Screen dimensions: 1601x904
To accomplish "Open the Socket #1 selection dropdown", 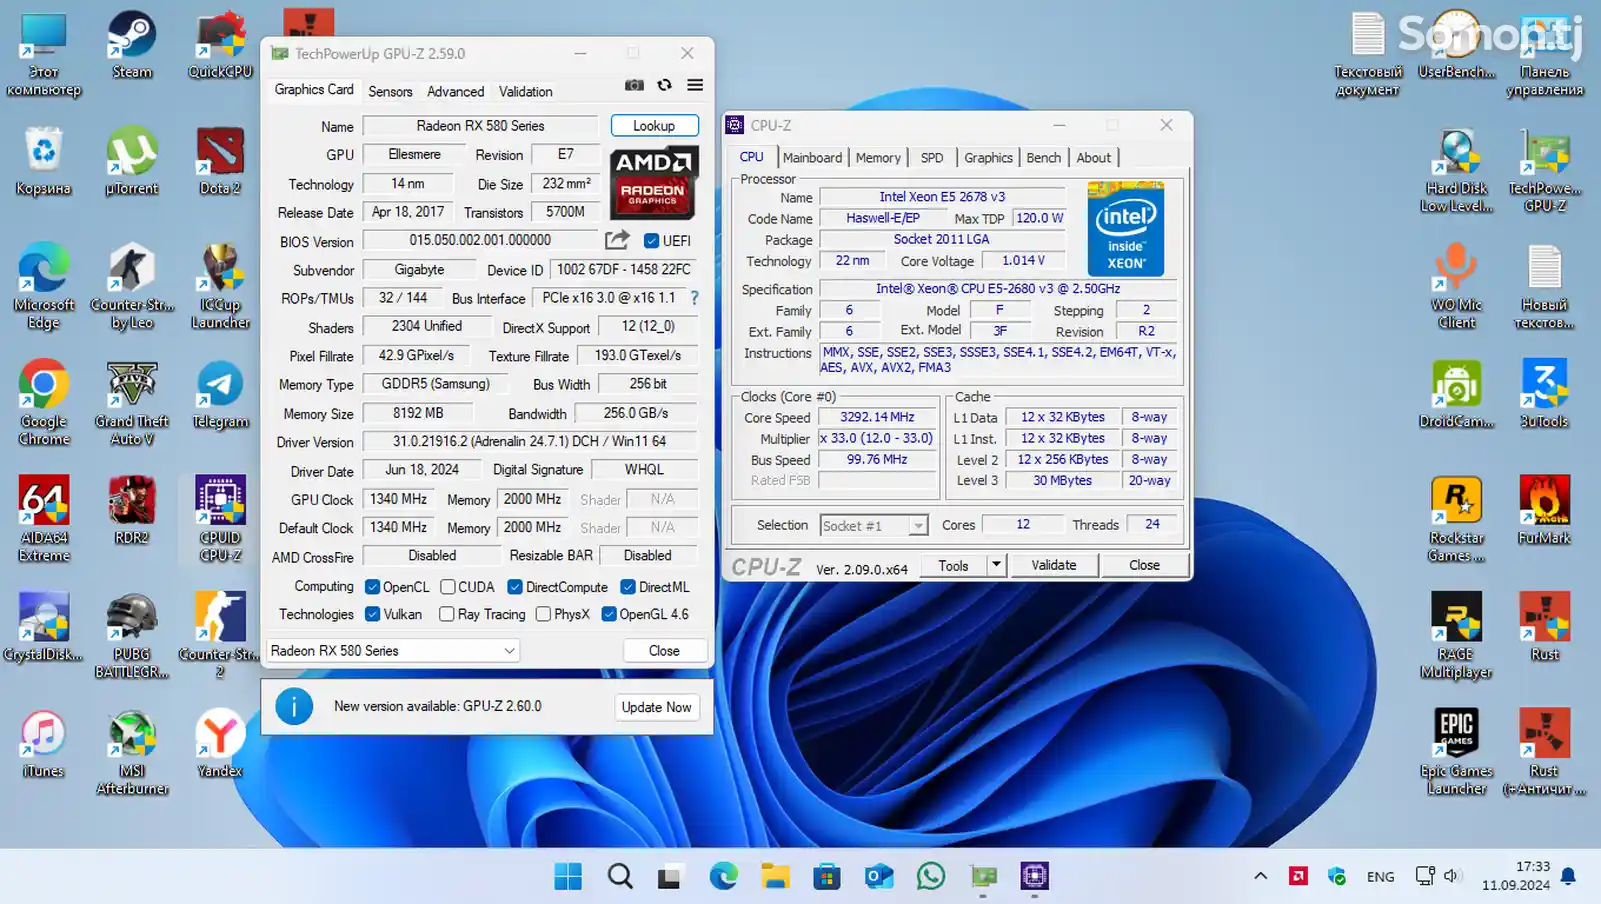I will coord(874,526).
